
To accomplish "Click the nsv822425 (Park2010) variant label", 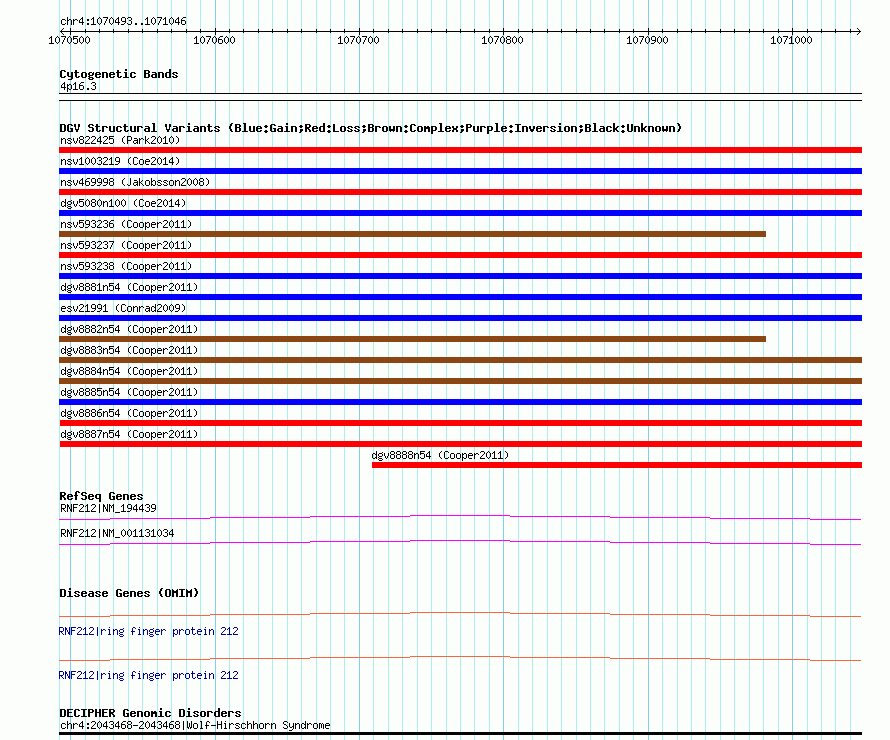I will (120, 140).
